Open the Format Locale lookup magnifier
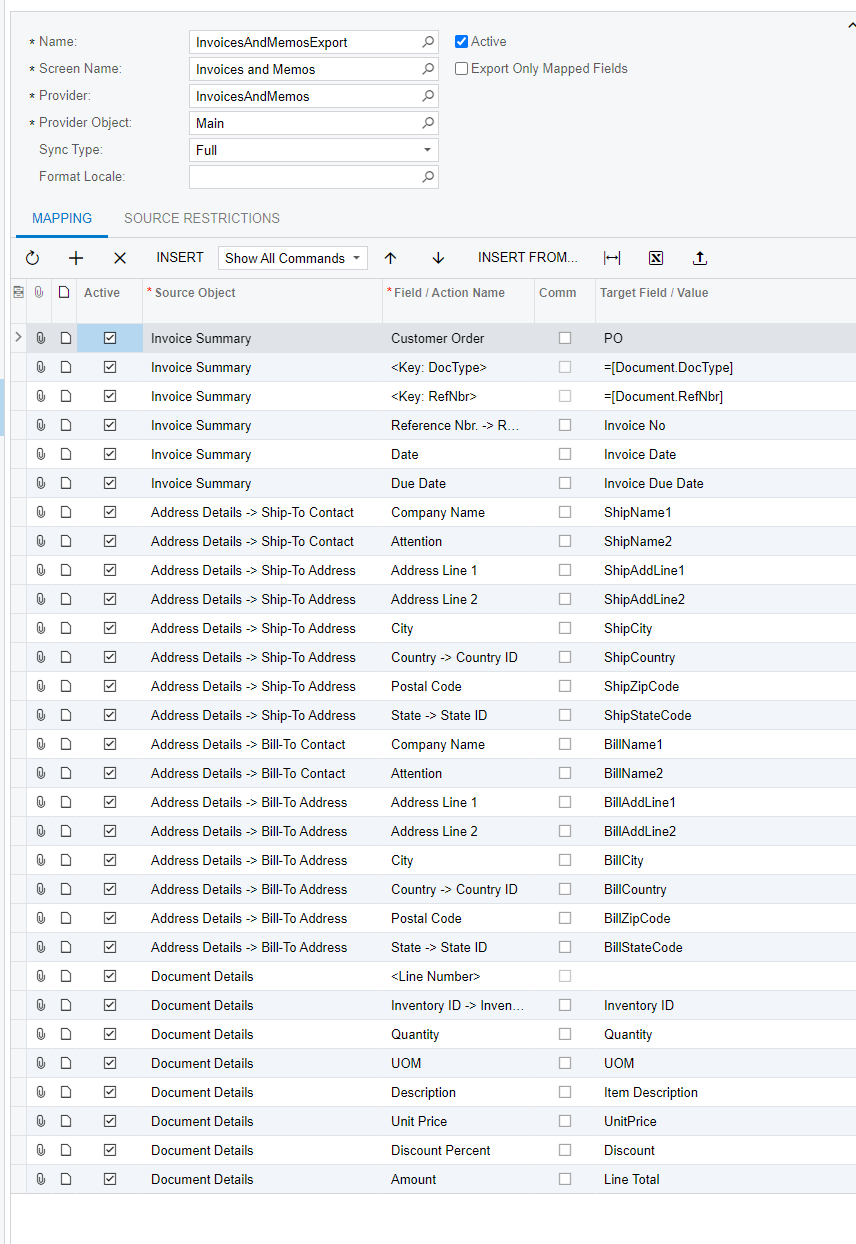 point(428,177)
